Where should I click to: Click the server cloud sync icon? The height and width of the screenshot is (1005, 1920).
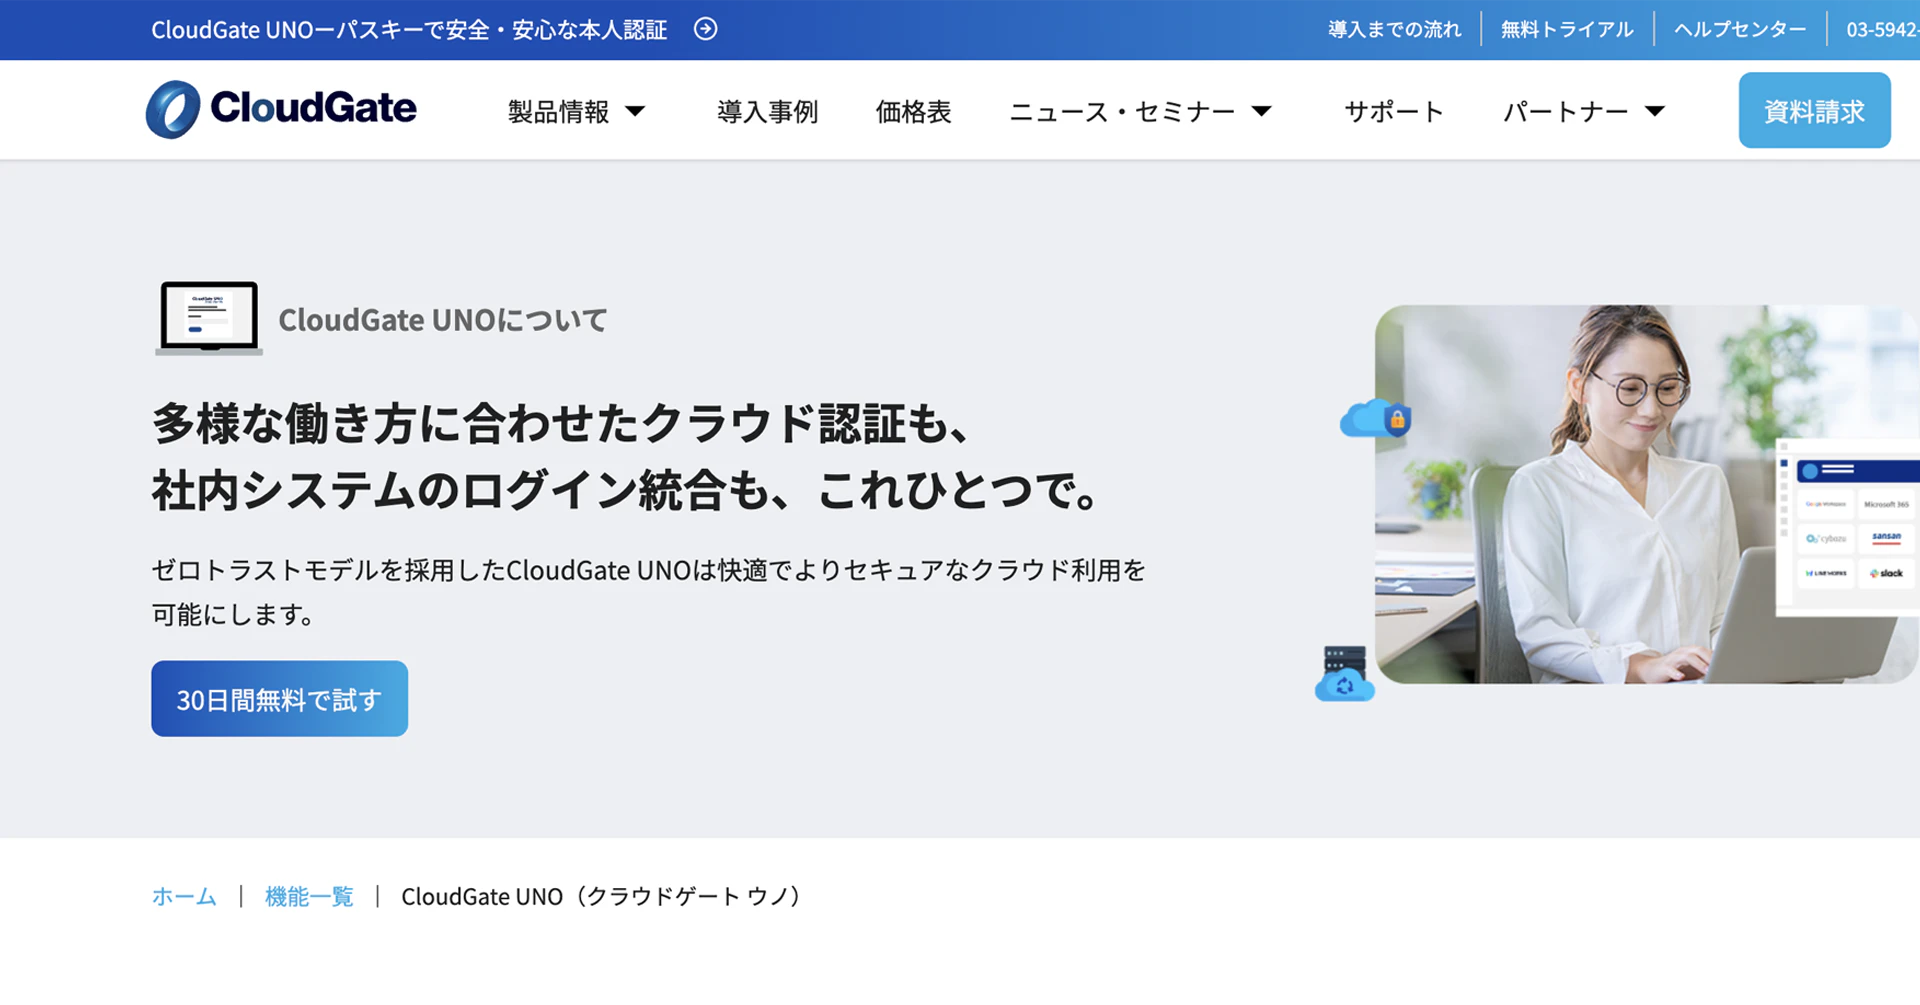pyautogui.click(x=1345, y=673)
